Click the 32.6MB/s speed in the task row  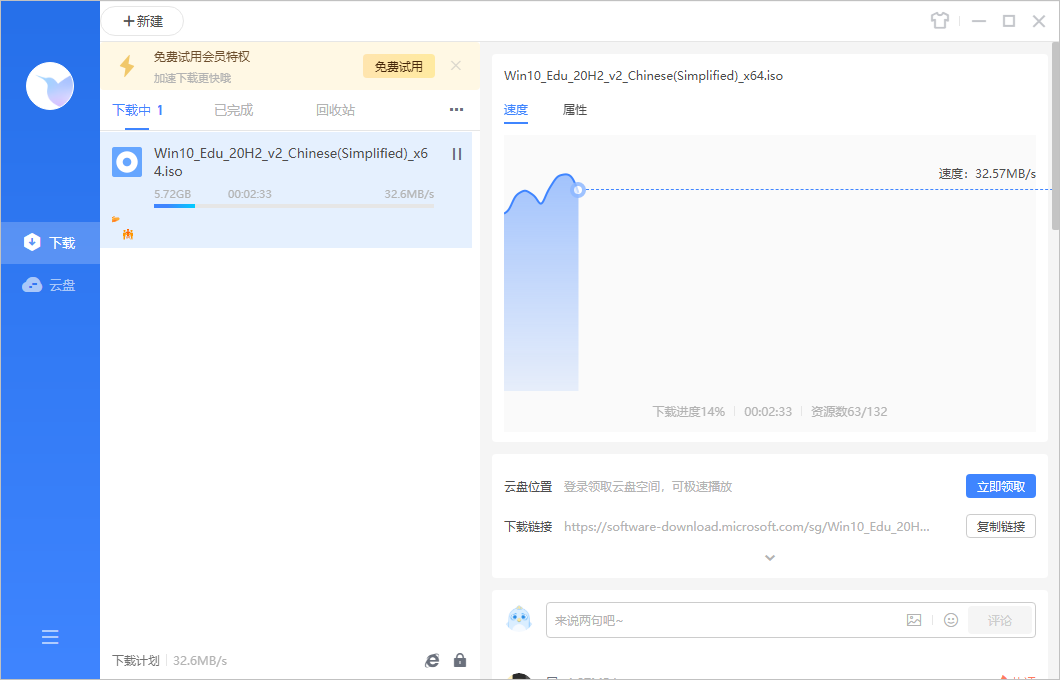pyautogui.click(x=409, y=194)
